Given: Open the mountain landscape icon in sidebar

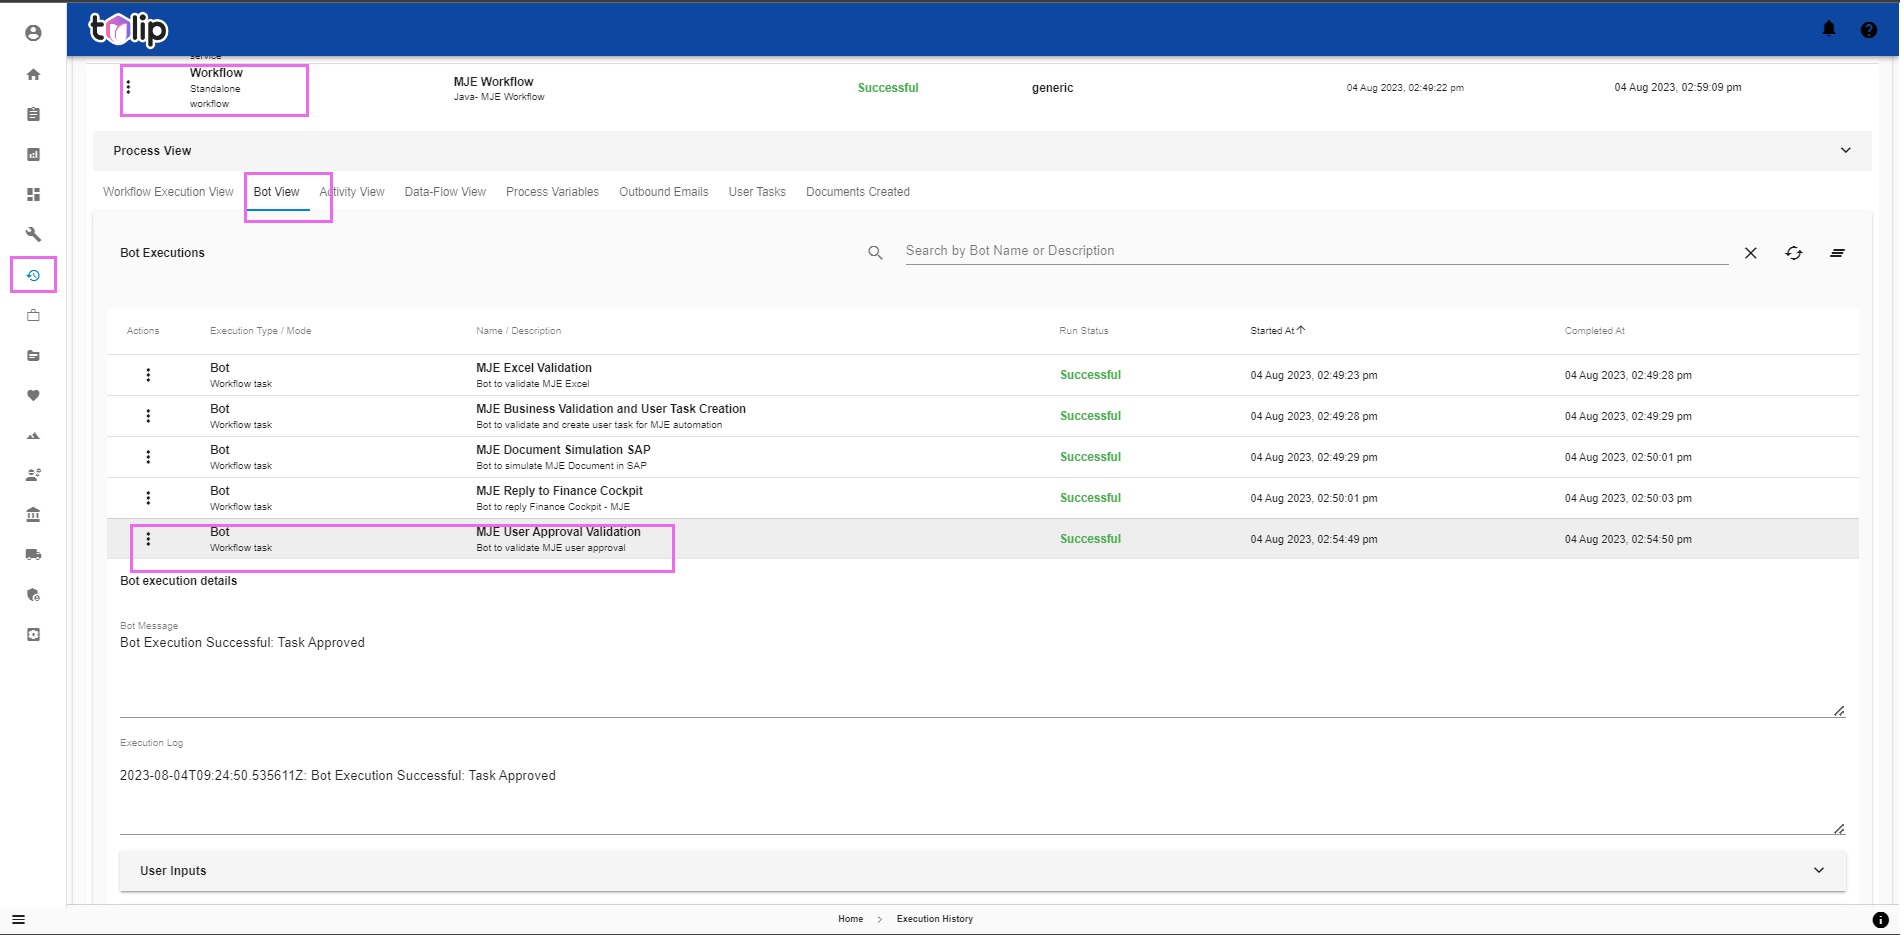Looking at the screenshot, I should pyautogui.click(x=33, y=435).
